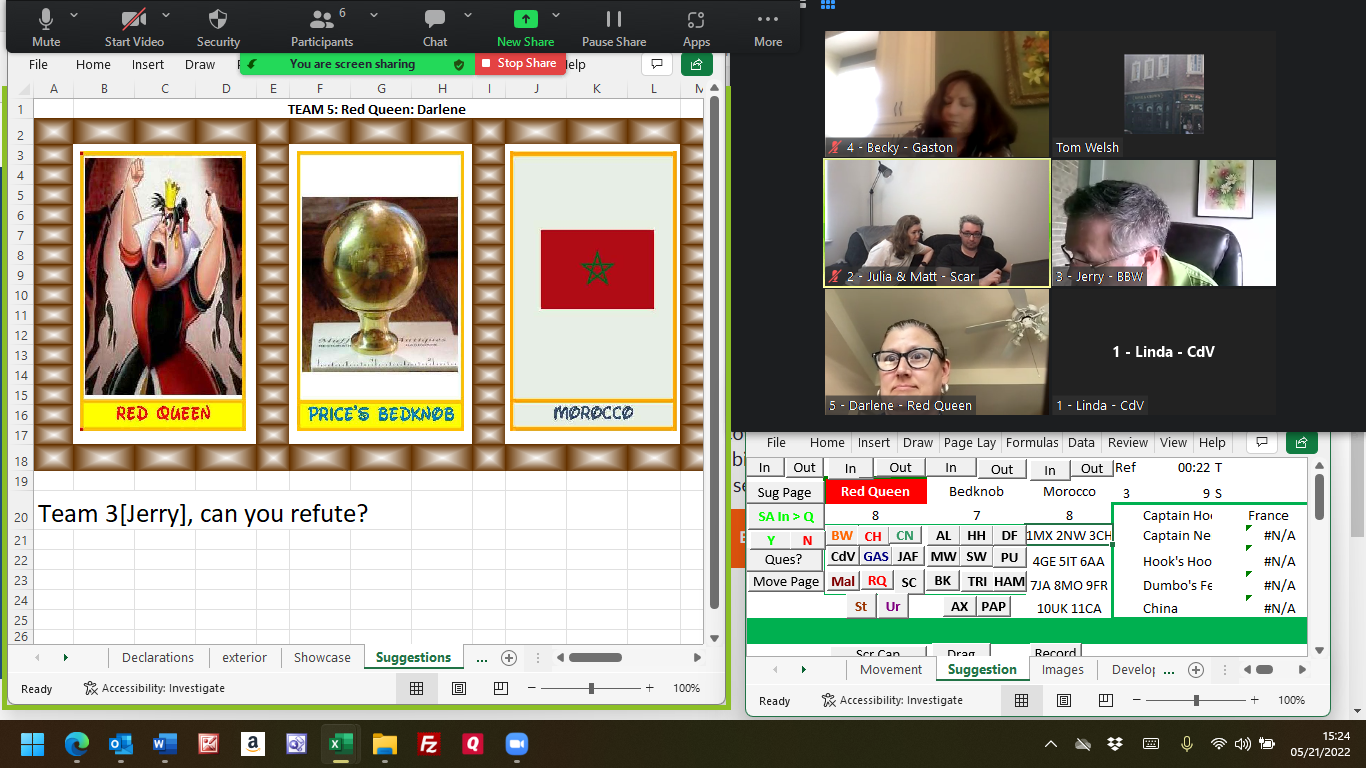1366x768 pixels.
Task: Open Comments icon in right Excel window
Action: pyautogui.click(x=1262, y=442)
